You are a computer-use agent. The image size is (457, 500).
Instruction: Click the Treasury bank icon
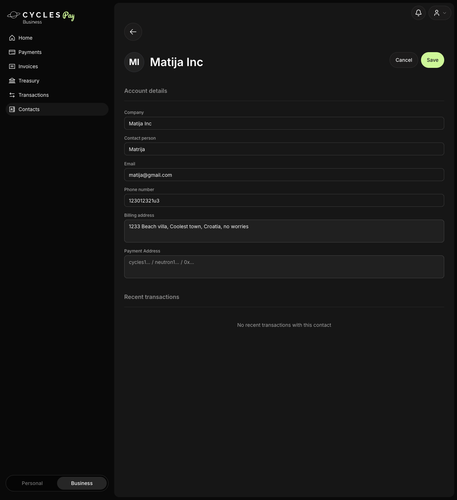coord(12,81)
